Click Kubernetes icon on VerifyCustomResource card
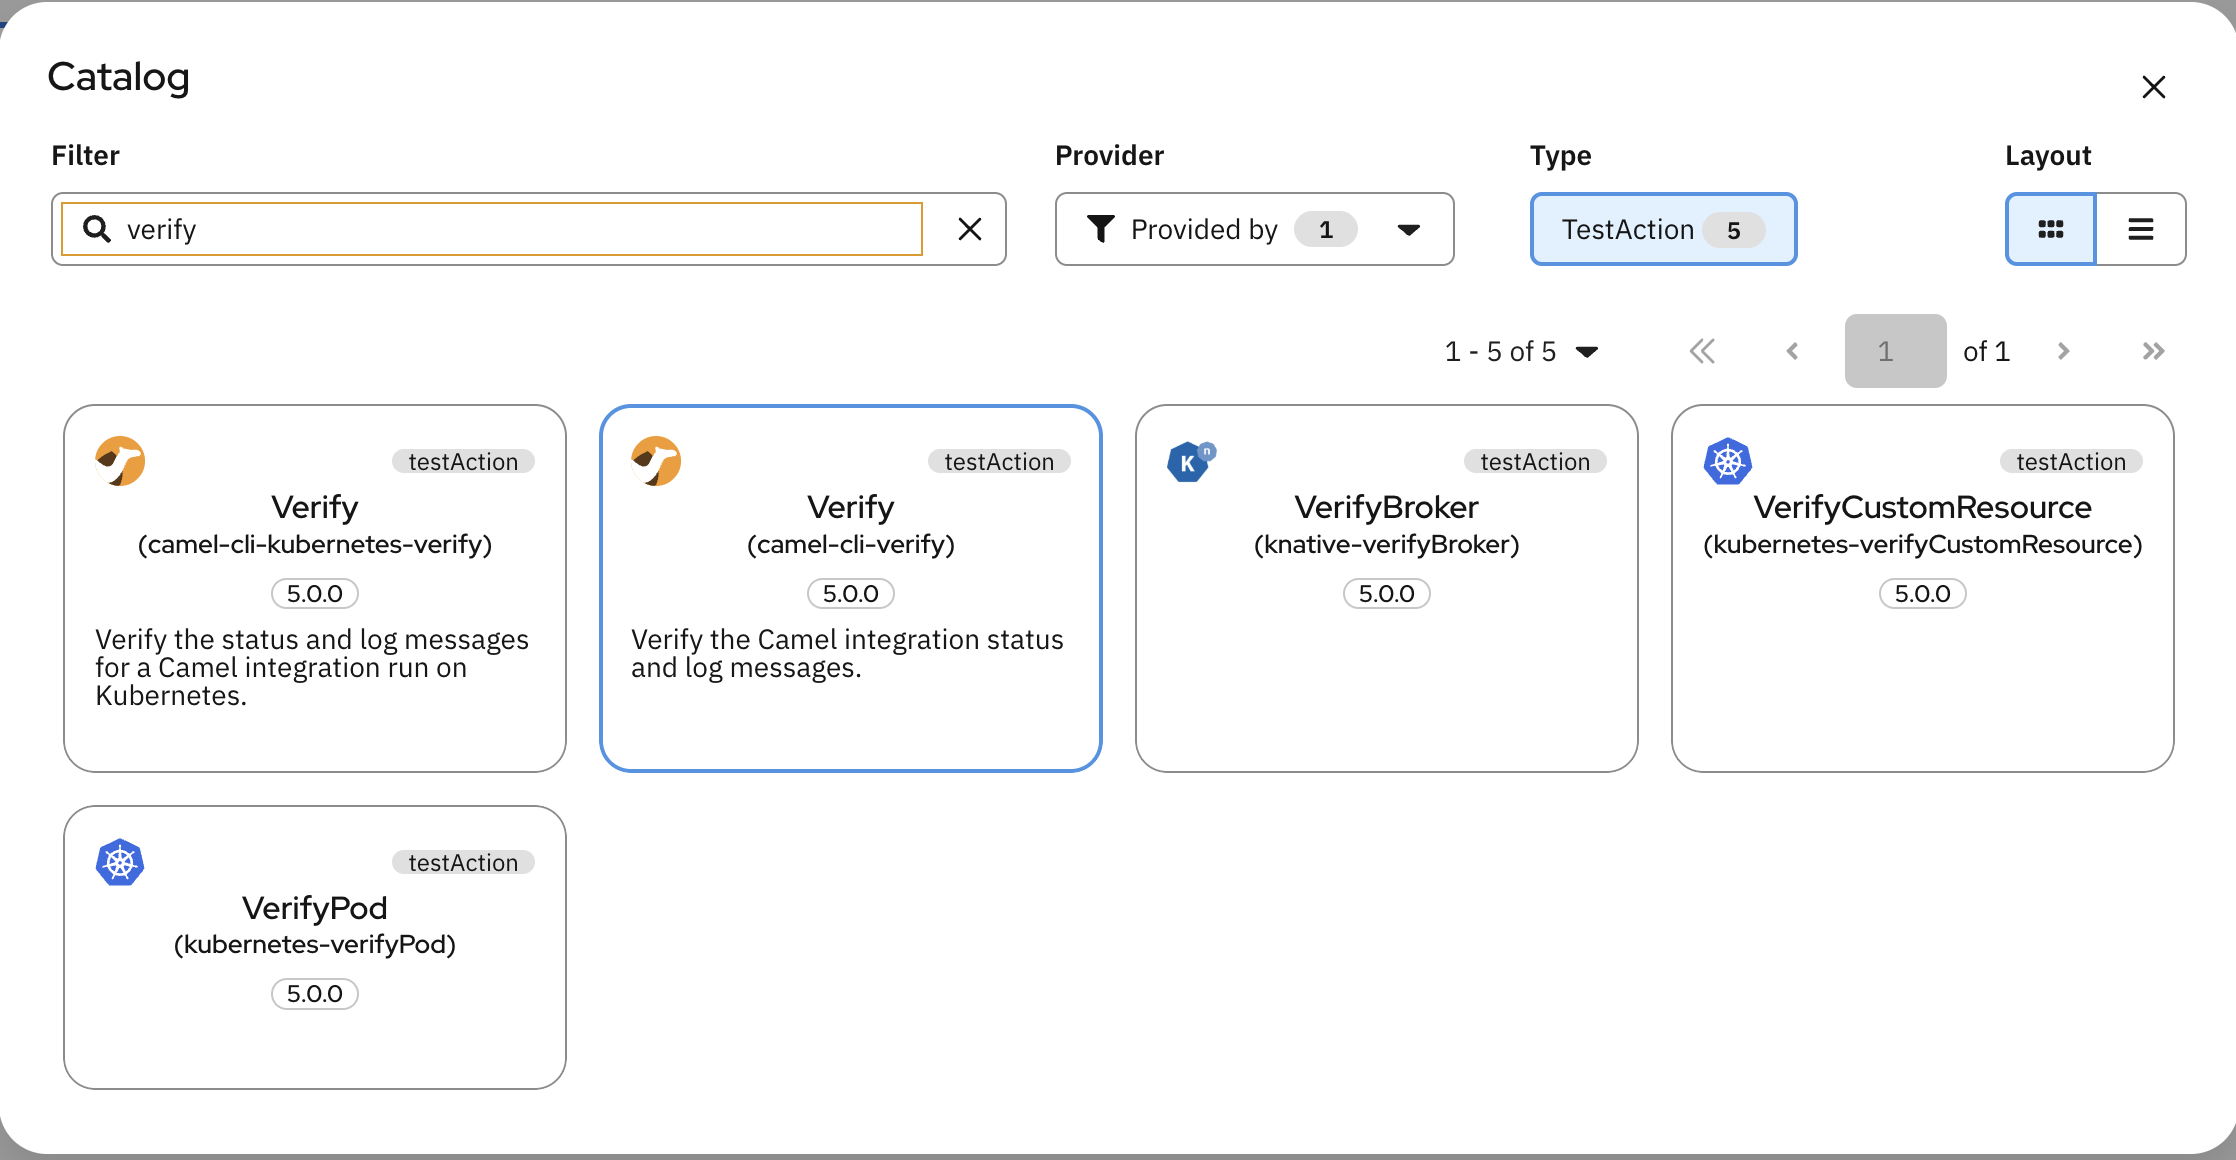Viewport: 2236px width, 1160px height. pyautogui.click(x=1727, y=462)
